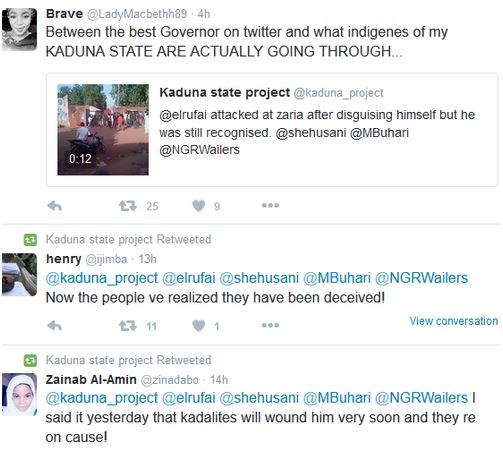Open Zainab Al-Amin's profile avatar
This screenshot has width=503, height=456.
pyautogui.click(x=19, y=395)
